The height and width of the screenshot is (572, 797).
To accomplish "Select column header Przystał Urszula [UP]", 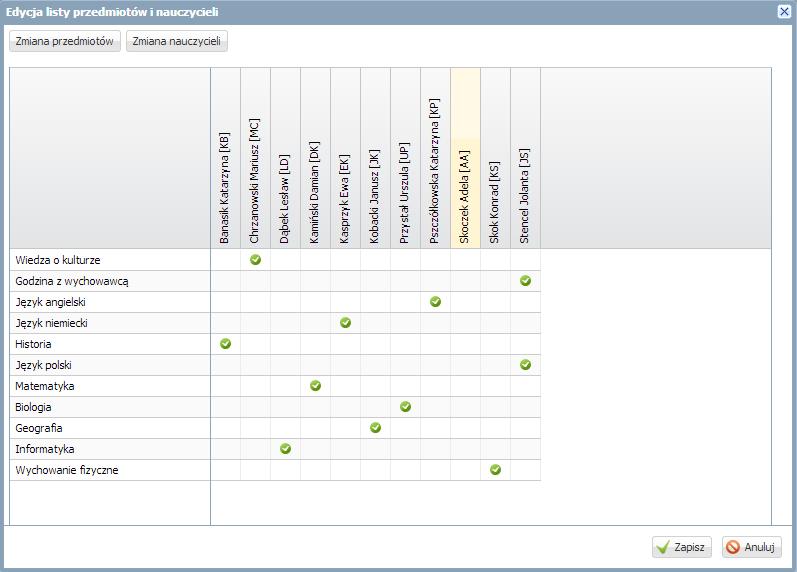I will [406, 158].
